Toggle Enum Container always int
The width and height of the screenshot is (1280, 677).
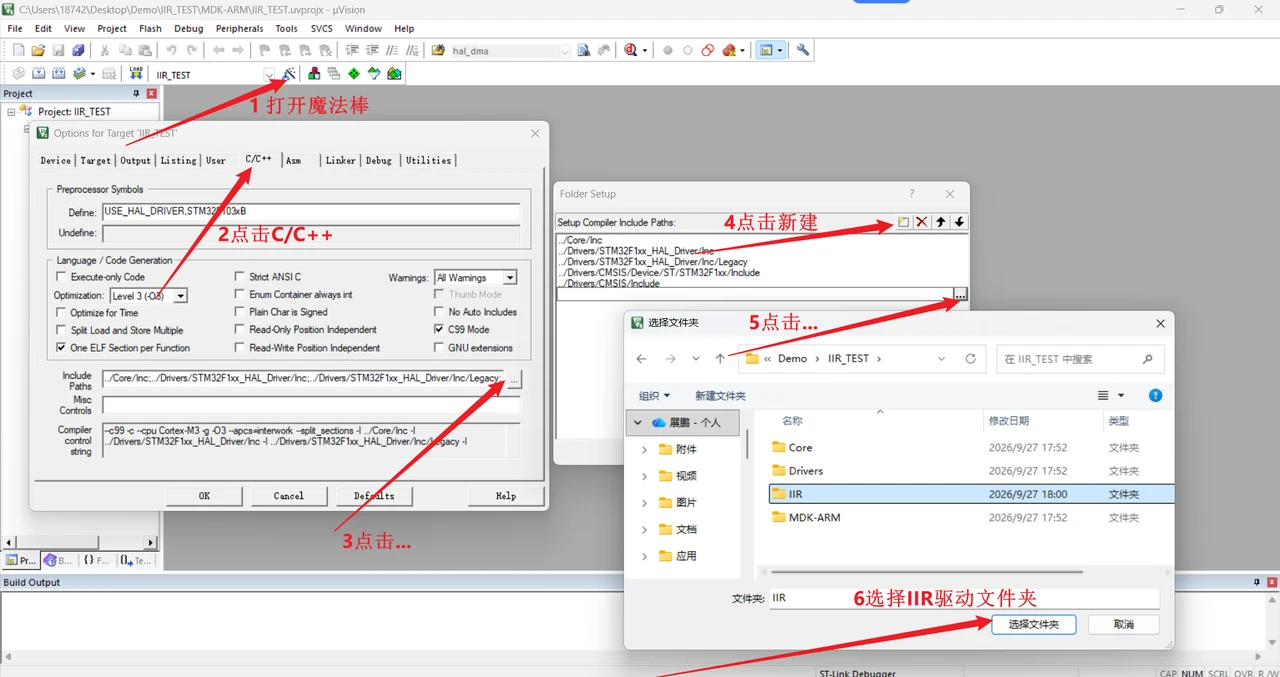pos(240,295)
